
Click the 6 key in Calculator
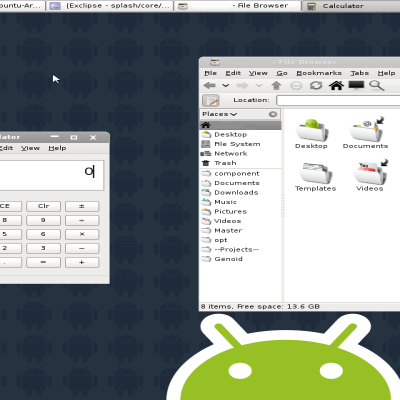pyautogui.click(x=44, y=234)
